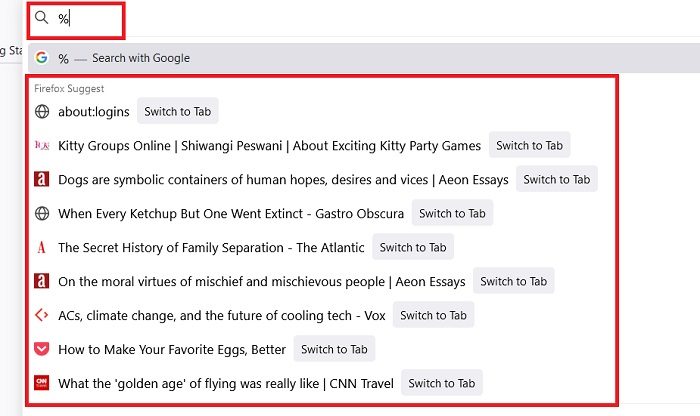Click Switch to Tab for Vox cooling tech
This screenshot has height=416, width=700.
tap(433, 315)
